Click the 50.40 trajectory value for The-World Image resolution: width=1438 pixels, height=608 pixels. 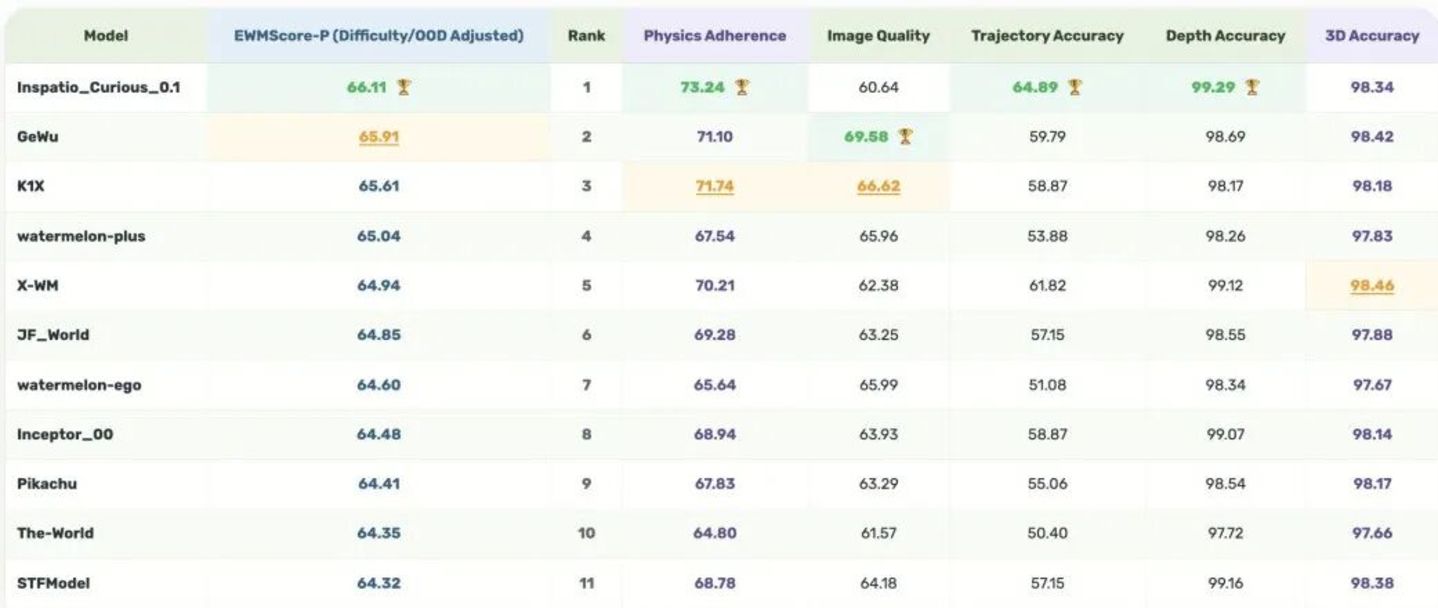point(1047,534)
